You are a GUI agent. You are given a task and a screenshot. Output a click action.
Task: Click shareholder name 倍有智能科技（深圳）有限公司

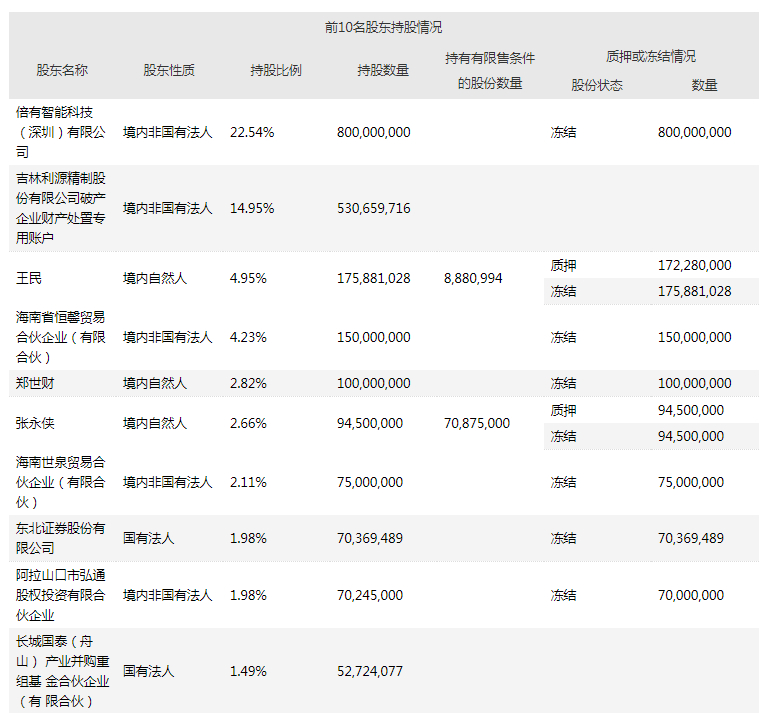point(61,132)
